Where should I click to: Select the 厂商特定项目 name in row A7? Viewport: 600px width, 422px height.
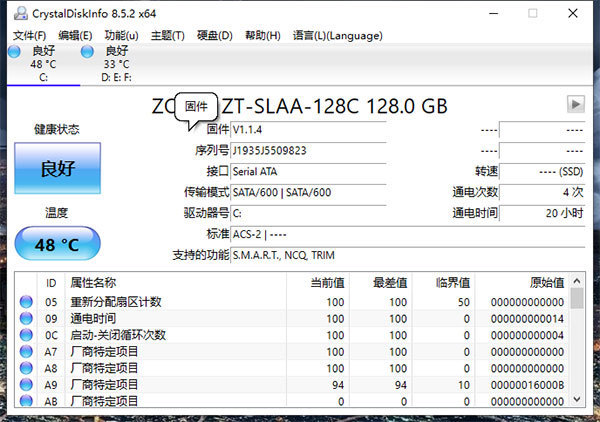pos(104,352)
